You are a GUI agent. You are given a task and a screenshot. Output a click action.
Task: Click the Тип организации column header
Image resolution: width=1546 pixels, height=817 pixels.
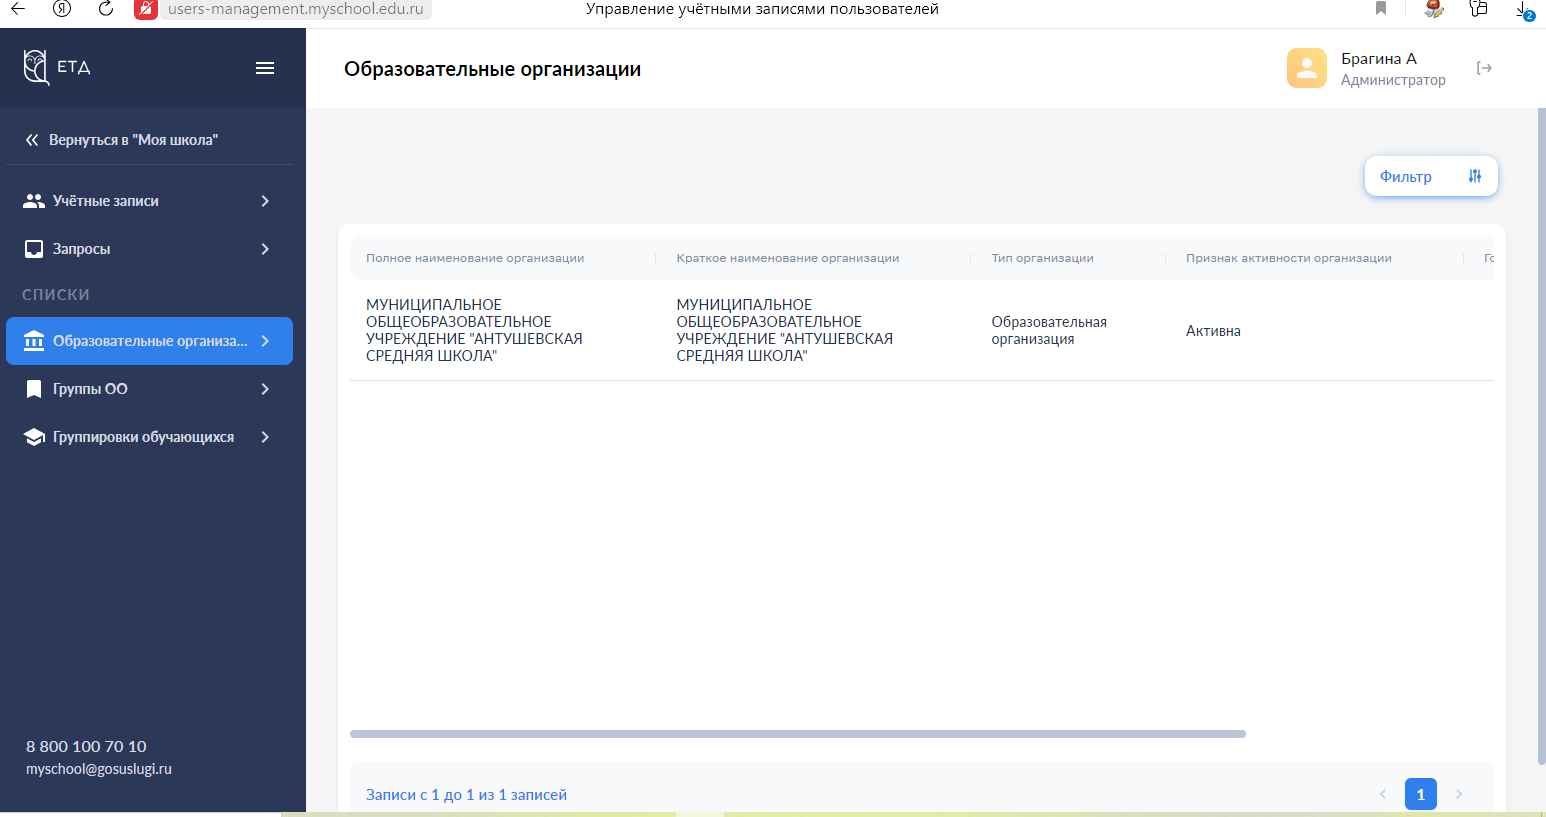[x=1042, y=258]
